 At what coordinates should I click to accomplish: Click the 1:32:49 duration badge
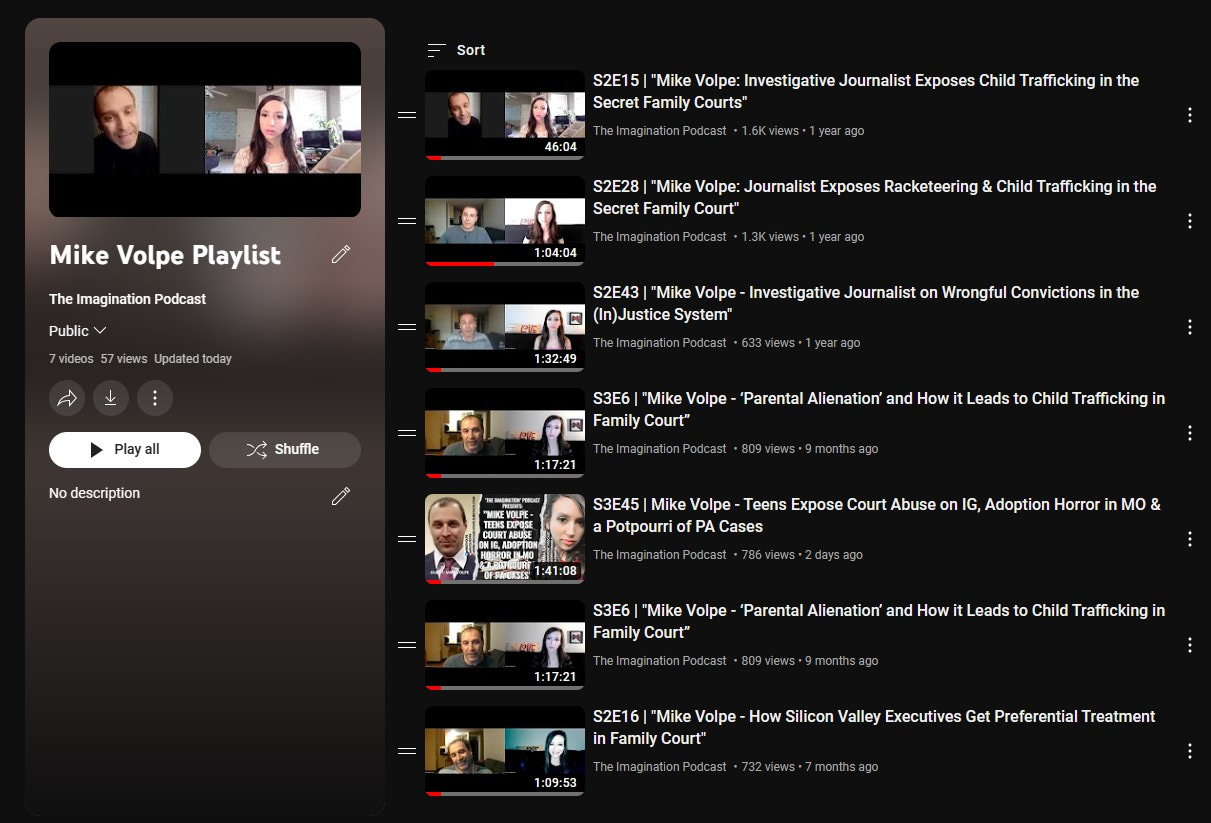point(555,359)
